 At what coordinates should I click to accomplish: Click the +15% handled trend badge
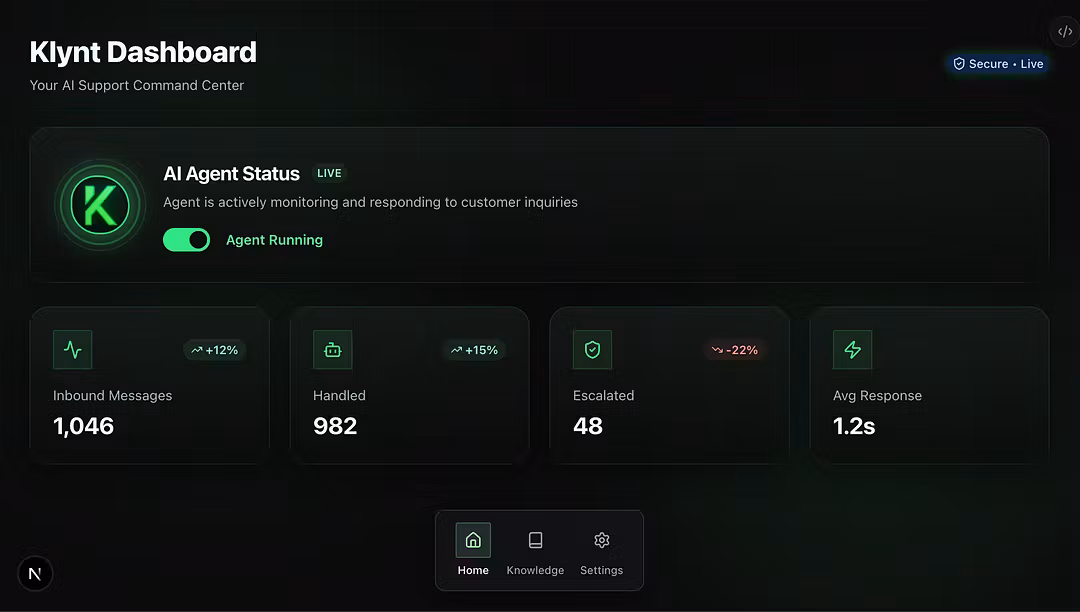tap(474, 350)
